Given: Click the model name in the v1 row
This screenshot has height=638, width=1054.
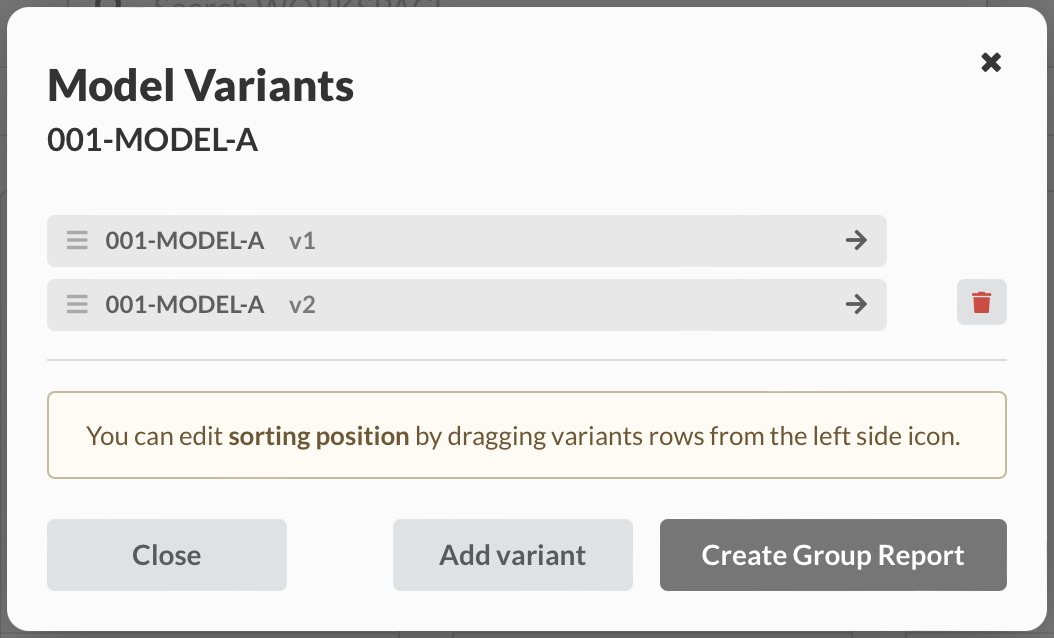Looking at the screenshot, I should [185, 241].
